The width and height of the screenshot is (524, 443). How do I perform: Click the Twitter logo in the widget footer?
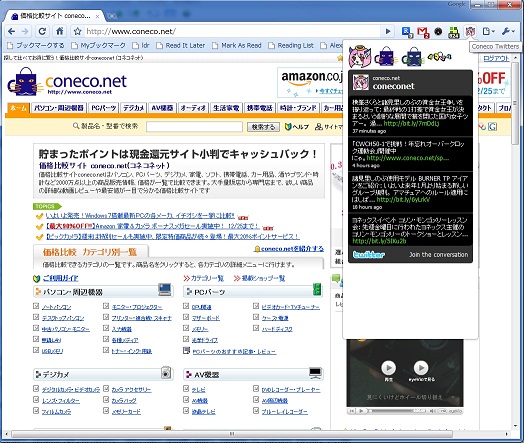click(369, 255)
